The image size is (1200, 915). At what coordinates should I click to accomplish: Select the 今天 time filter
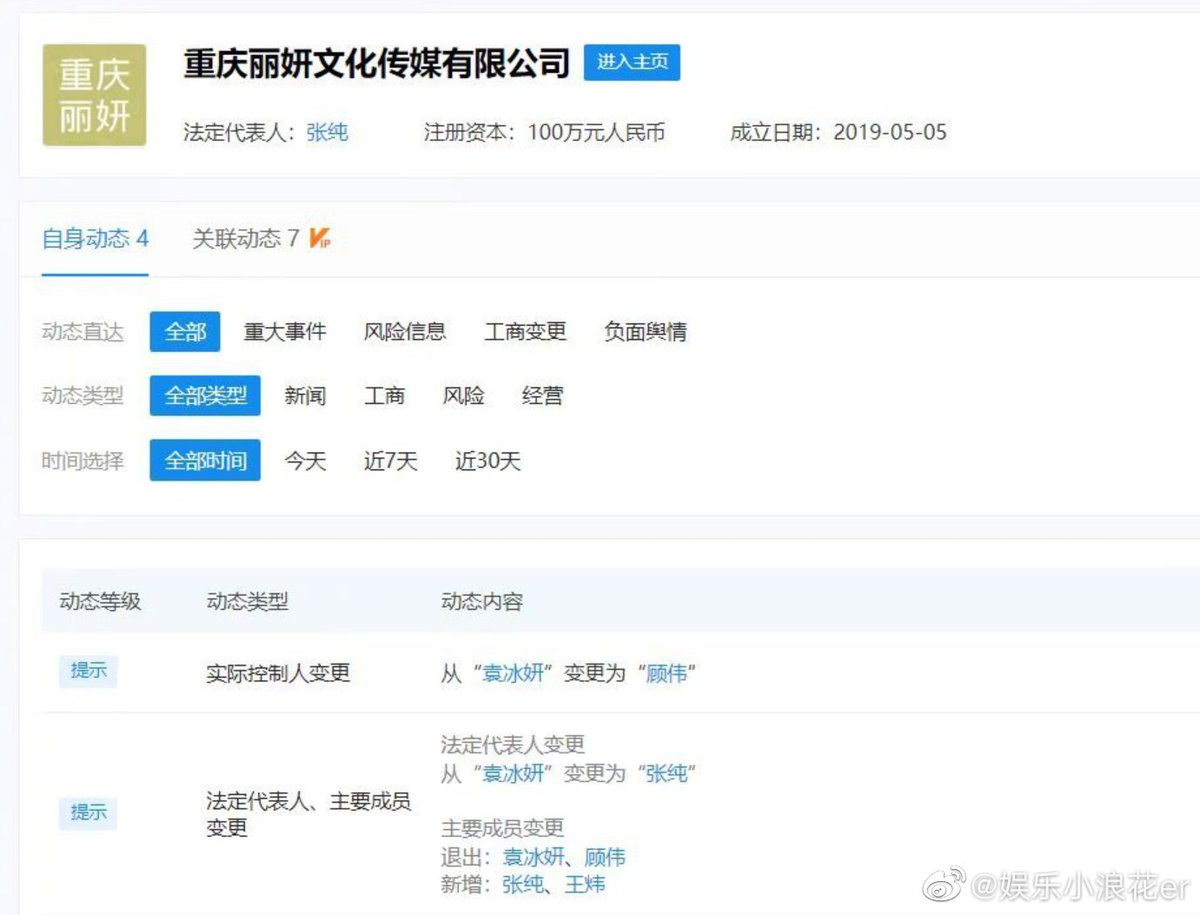click(x=305, y=461)
